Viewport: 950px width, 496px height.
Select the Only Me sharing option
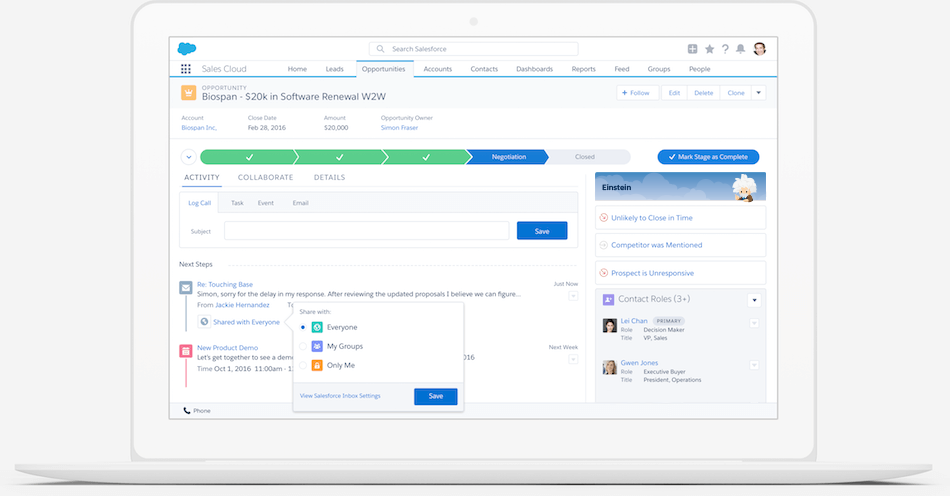click(x=303, y=365)
